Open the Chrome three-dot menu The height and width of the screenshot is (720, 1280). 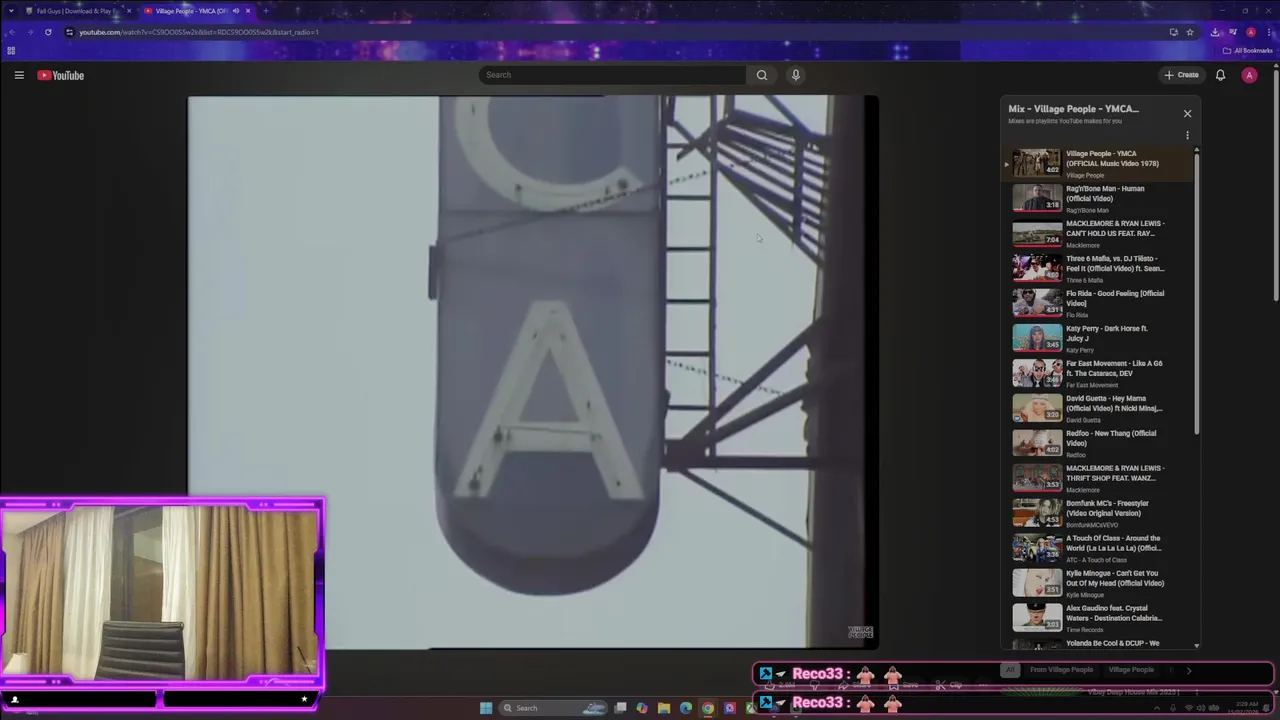pyautogui.click(x=1269, y=32)
